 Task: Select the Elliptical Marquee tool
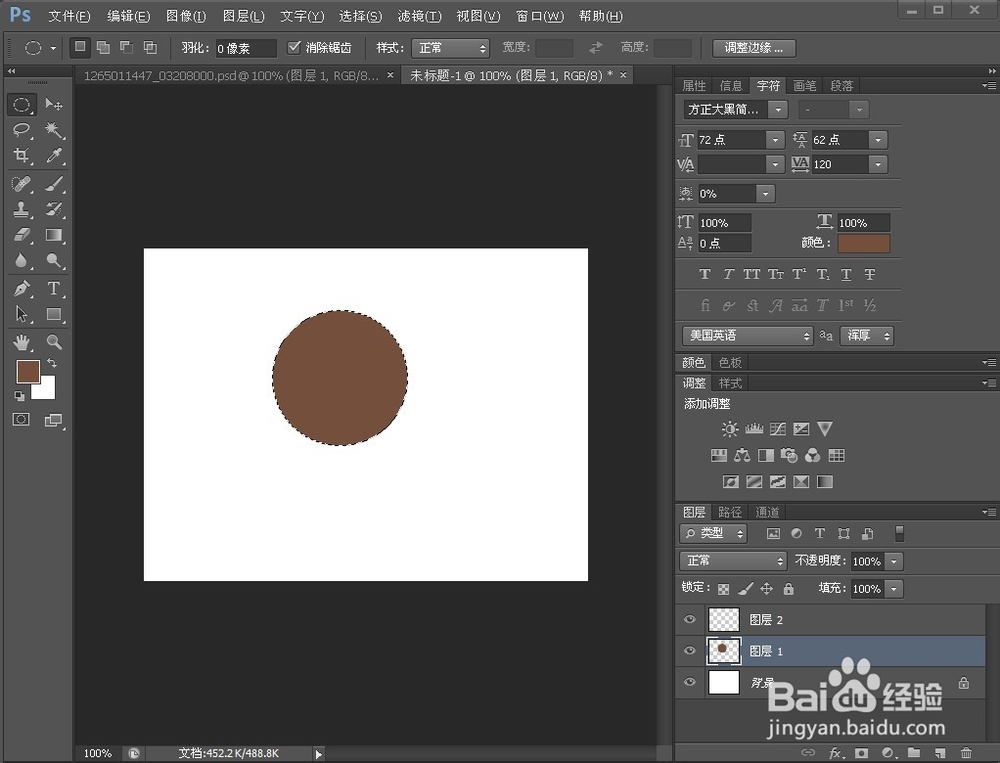(22, 105)
